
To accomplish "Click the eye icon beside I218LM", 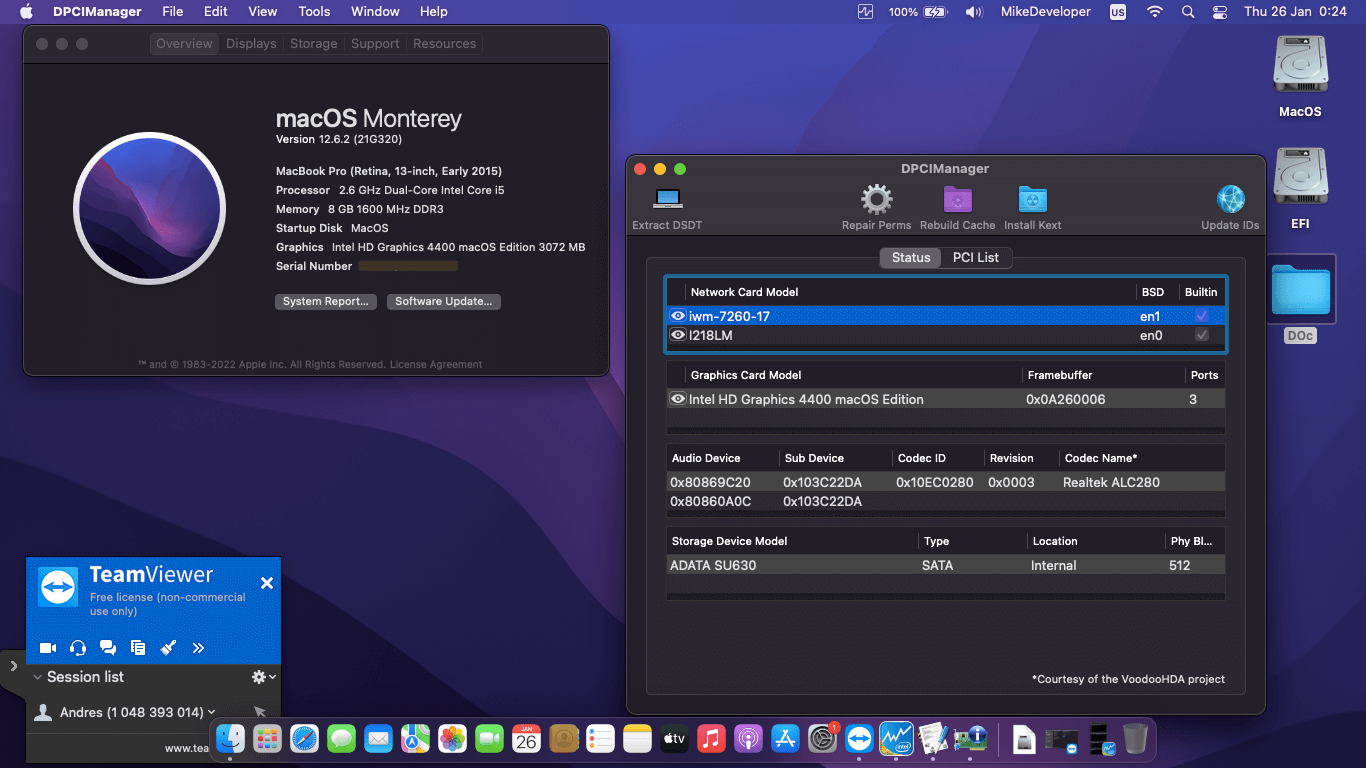I will click(x=678, y=335).
